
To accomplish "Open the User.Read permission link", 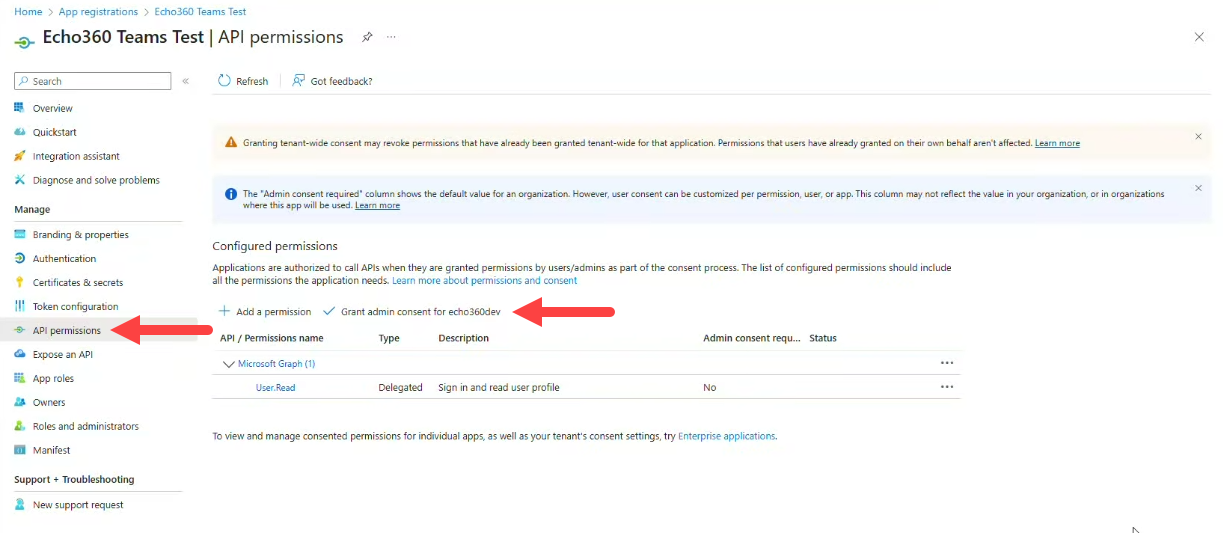I will (x=275, y=387).
